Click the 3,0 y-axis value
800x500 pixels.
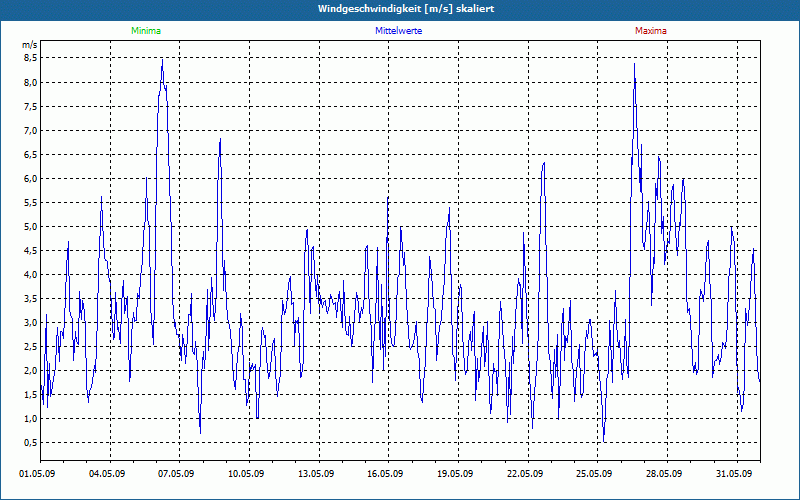[30, 322]
